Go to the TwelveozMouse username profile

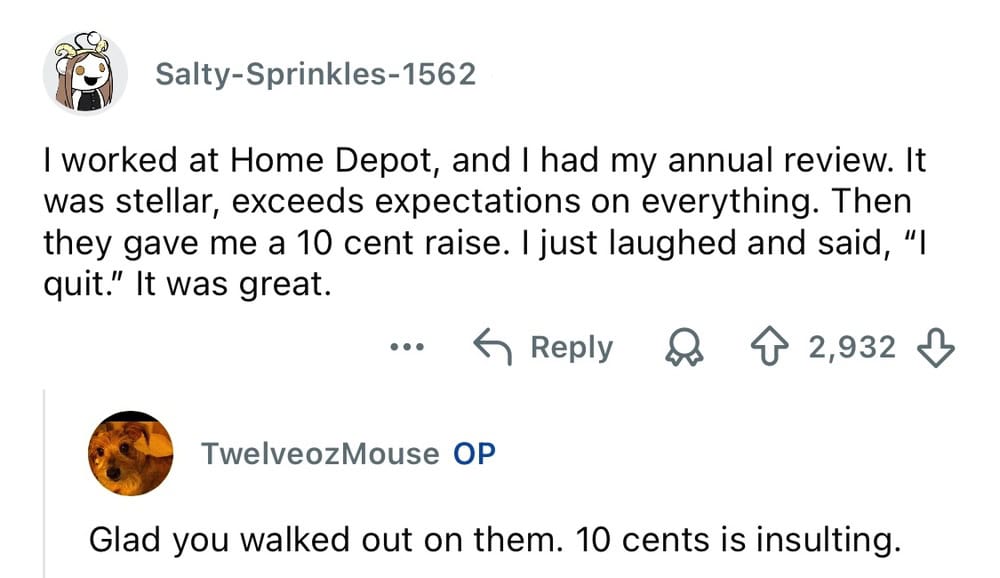[x=320, y=453]
